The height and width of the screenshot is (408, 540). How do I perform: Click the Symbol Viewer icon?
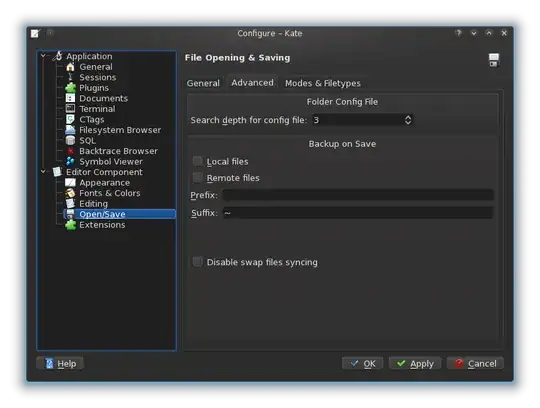(70, 161)
